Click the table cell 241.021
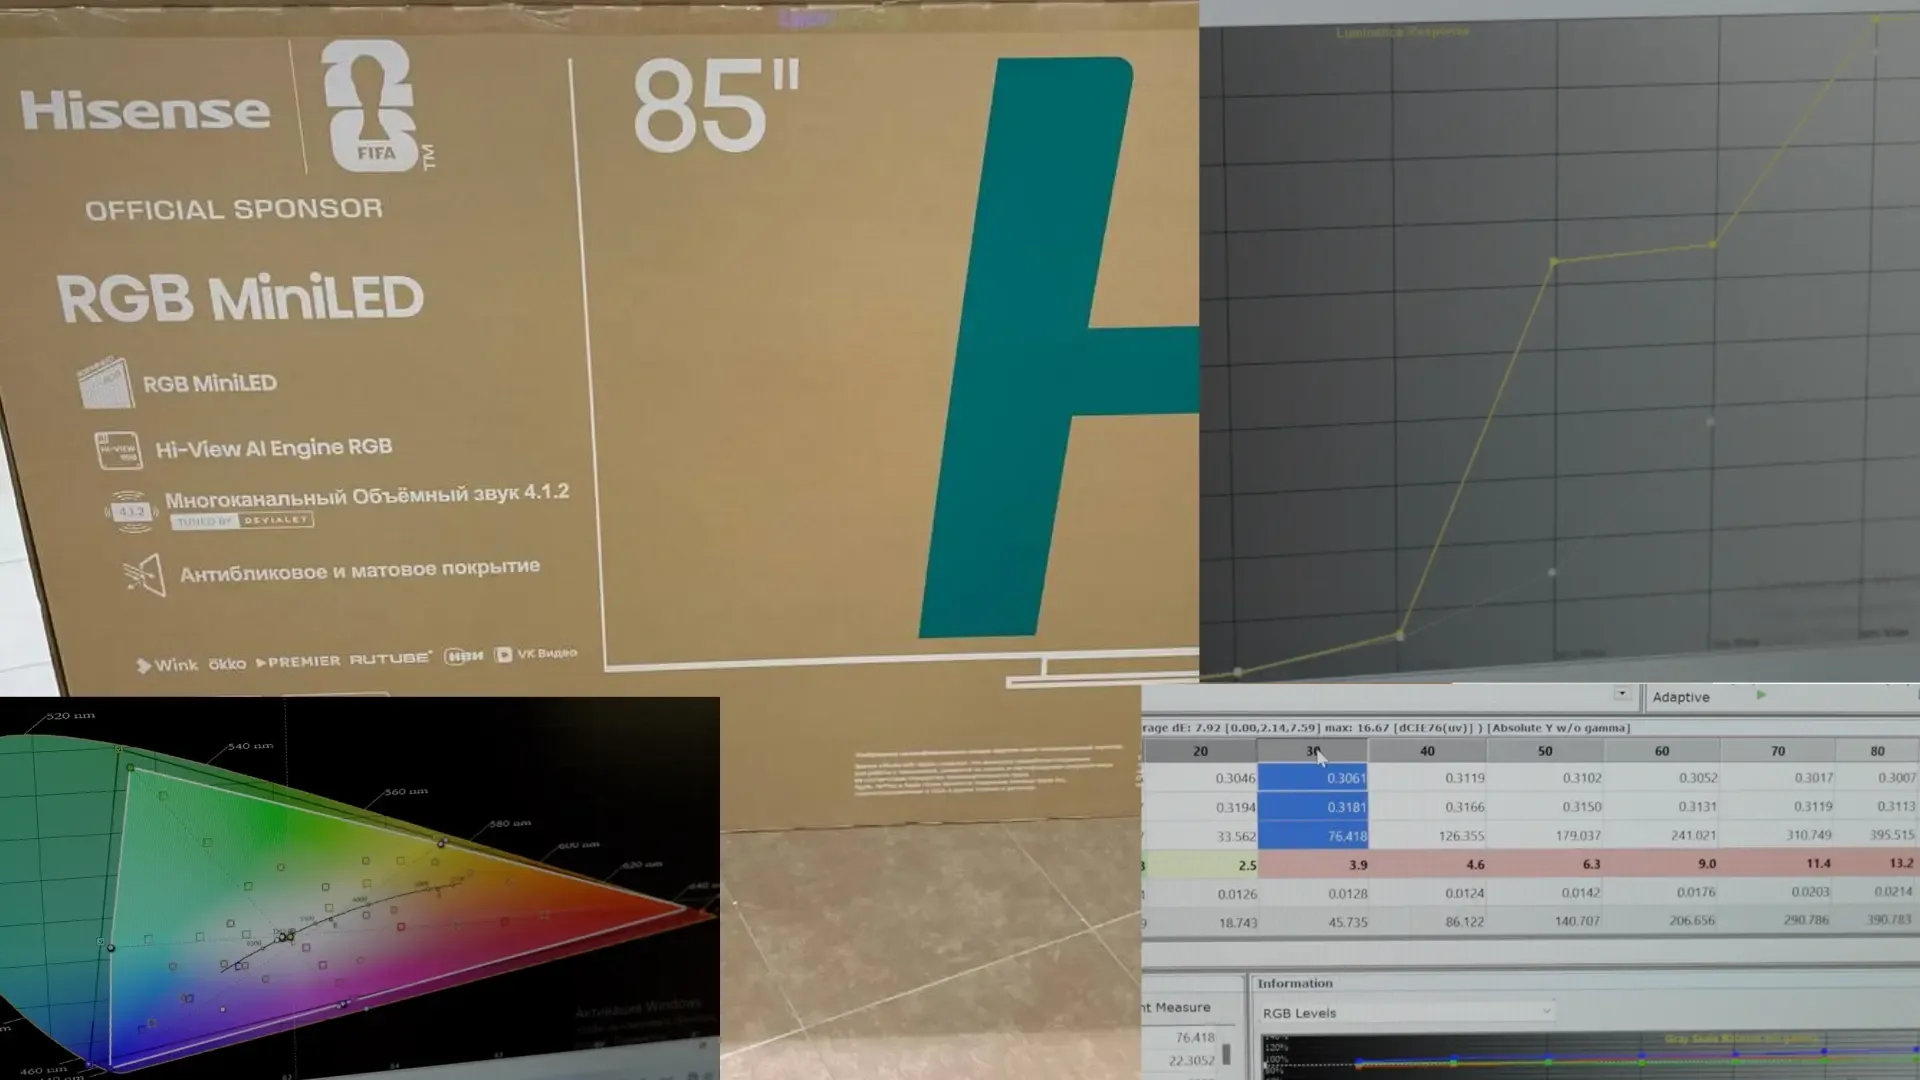 click(1661, 836)
